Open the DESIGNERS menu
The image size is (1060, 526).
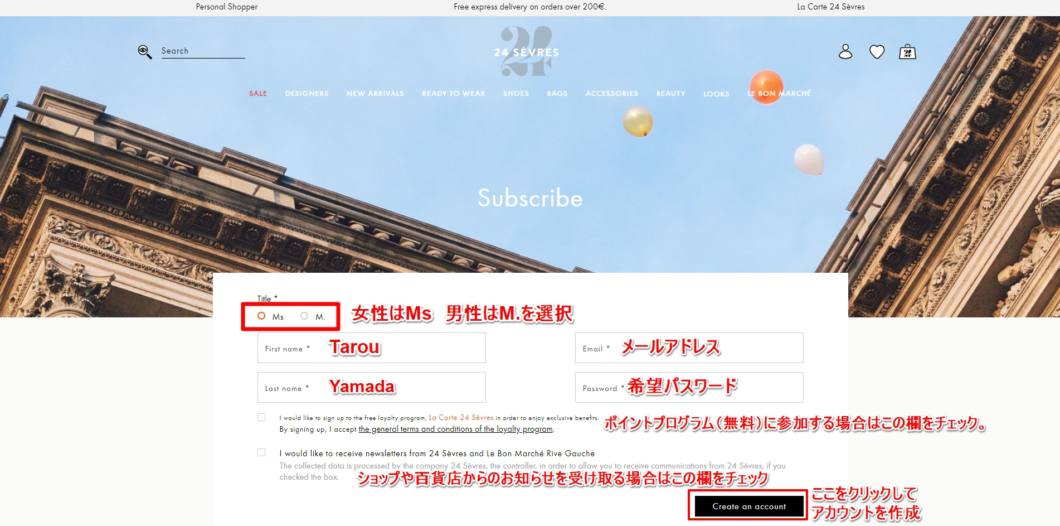coord(307,93)
